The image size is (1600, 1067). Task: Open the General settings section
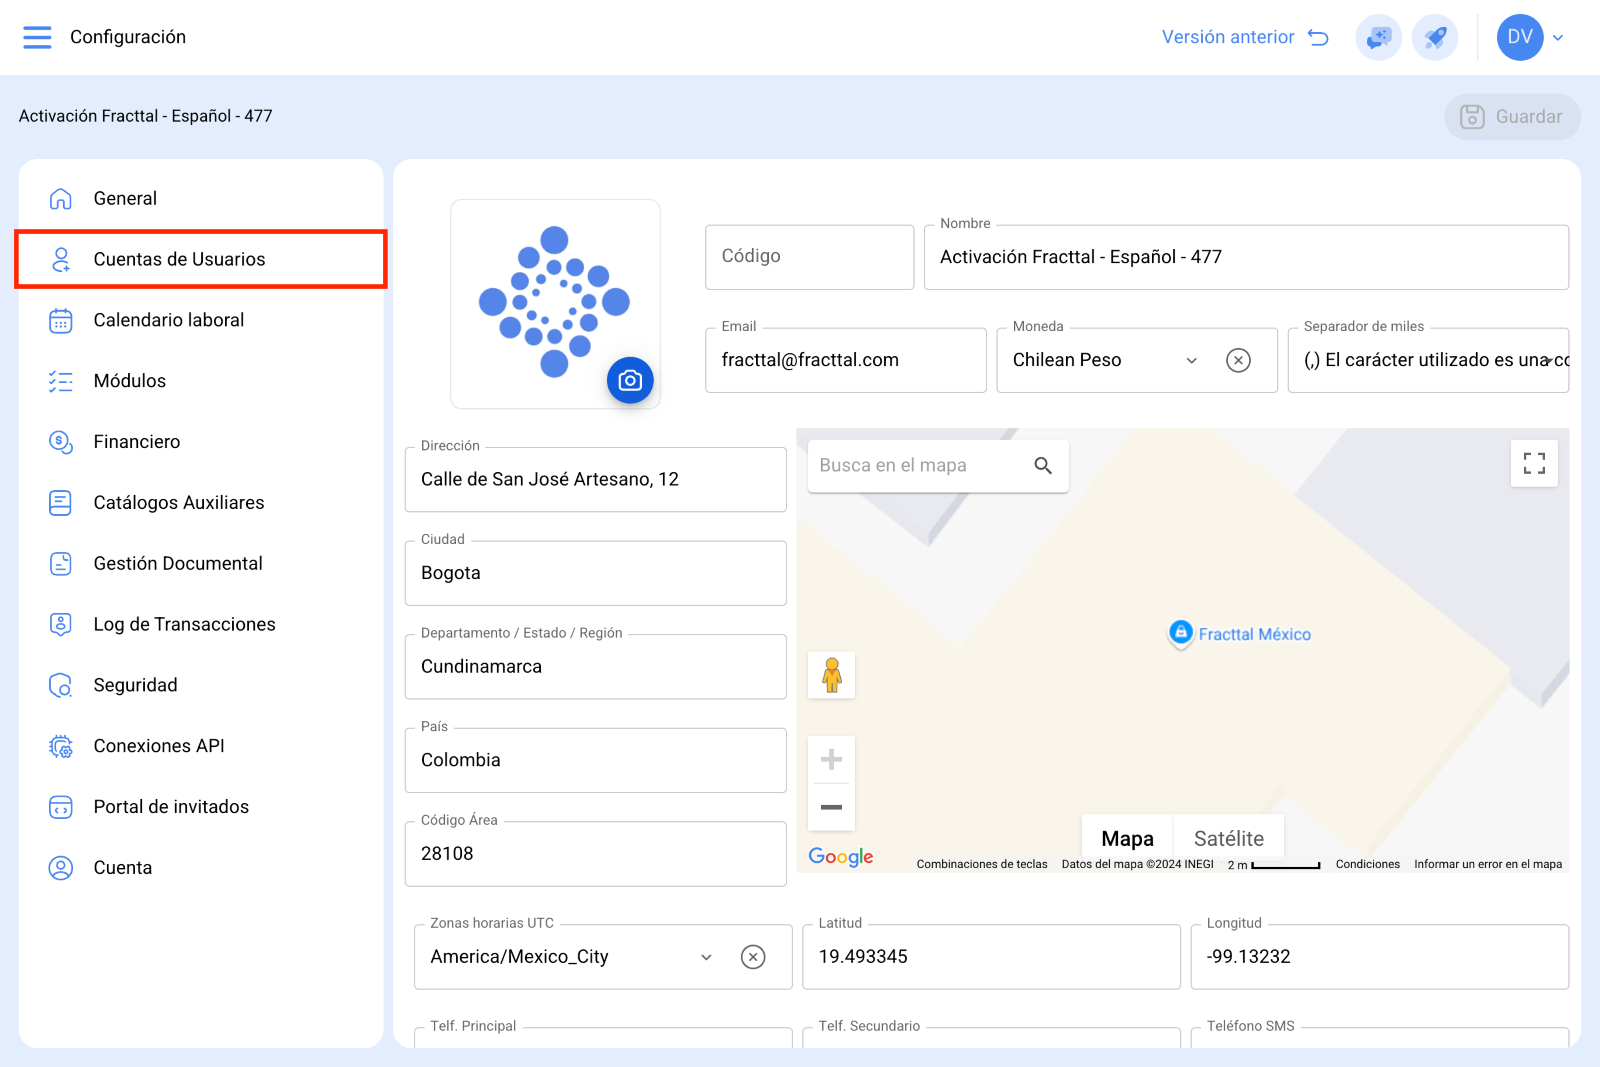coord(201,199)
